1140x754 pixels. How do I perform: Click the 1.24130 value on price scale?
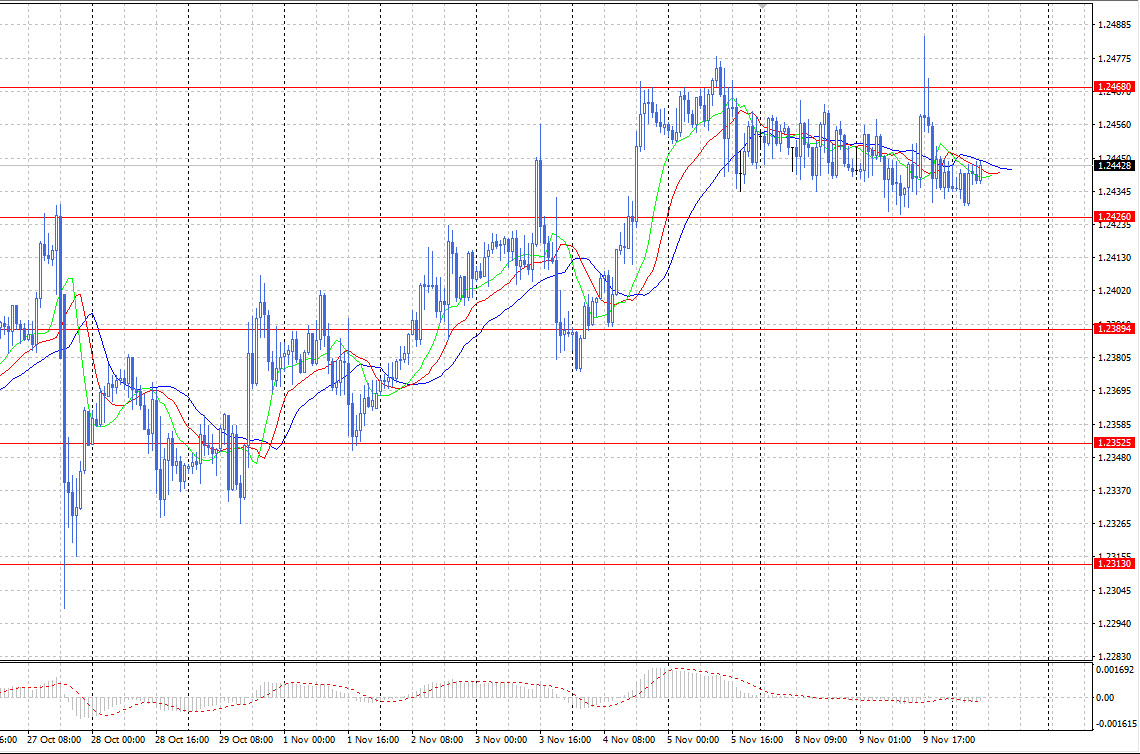(x=1115, y=257)
